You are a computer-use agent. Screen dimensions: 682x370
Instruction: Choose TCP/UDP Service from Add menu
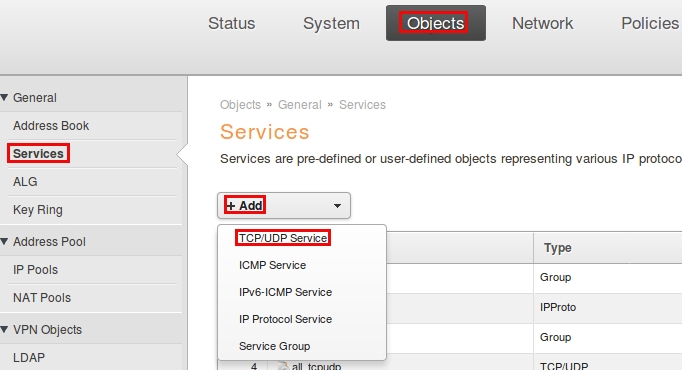click(x=283, y=238)
